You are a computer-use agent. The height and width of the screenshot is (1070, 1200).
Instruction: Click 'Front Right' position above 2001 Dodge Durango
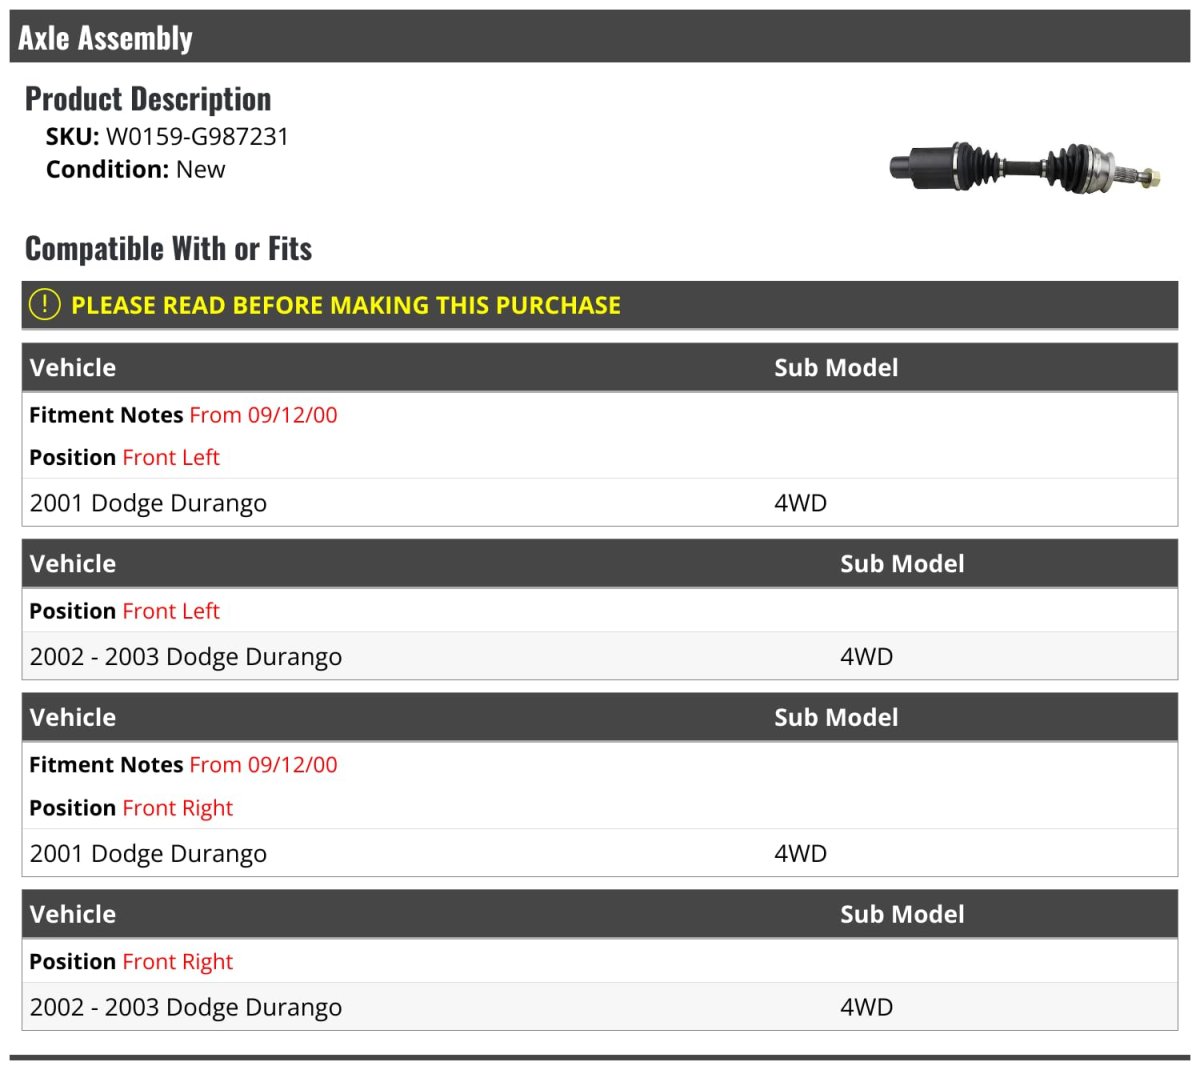[x=177, y=808]
